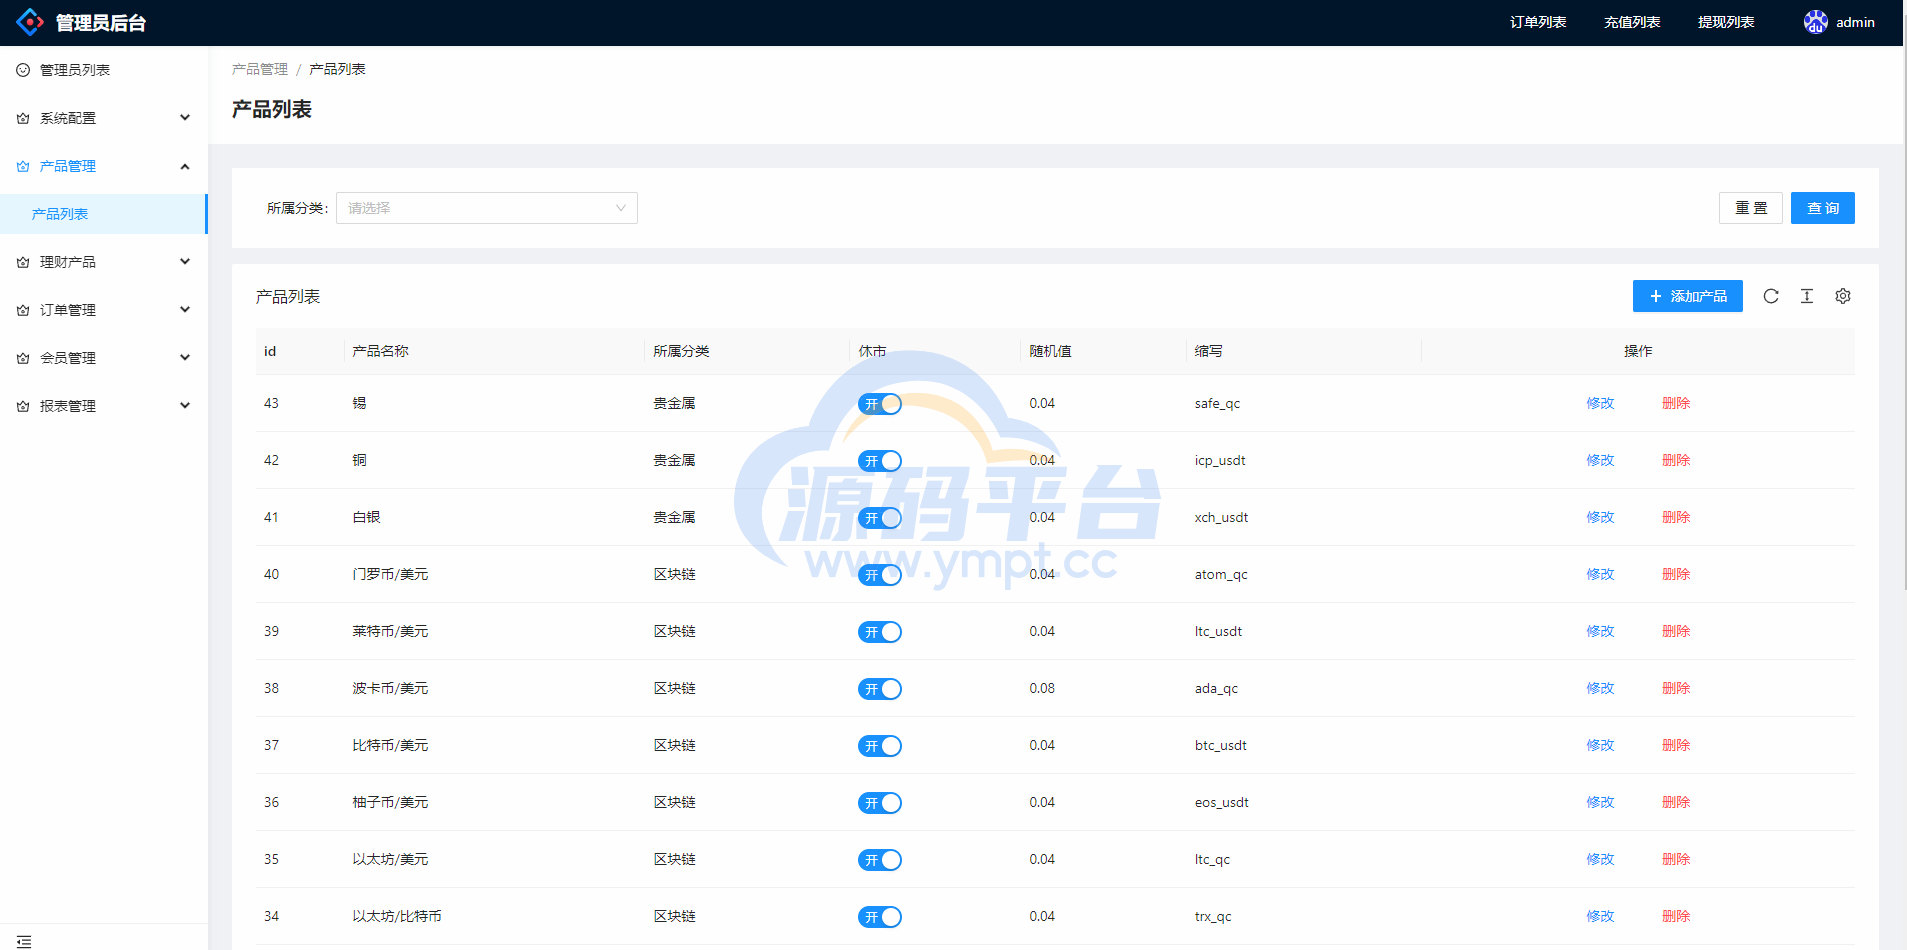The image size is (1907, 950).
Task: Click 删除 for product 锡
Action: click(x=1676, y=403)
